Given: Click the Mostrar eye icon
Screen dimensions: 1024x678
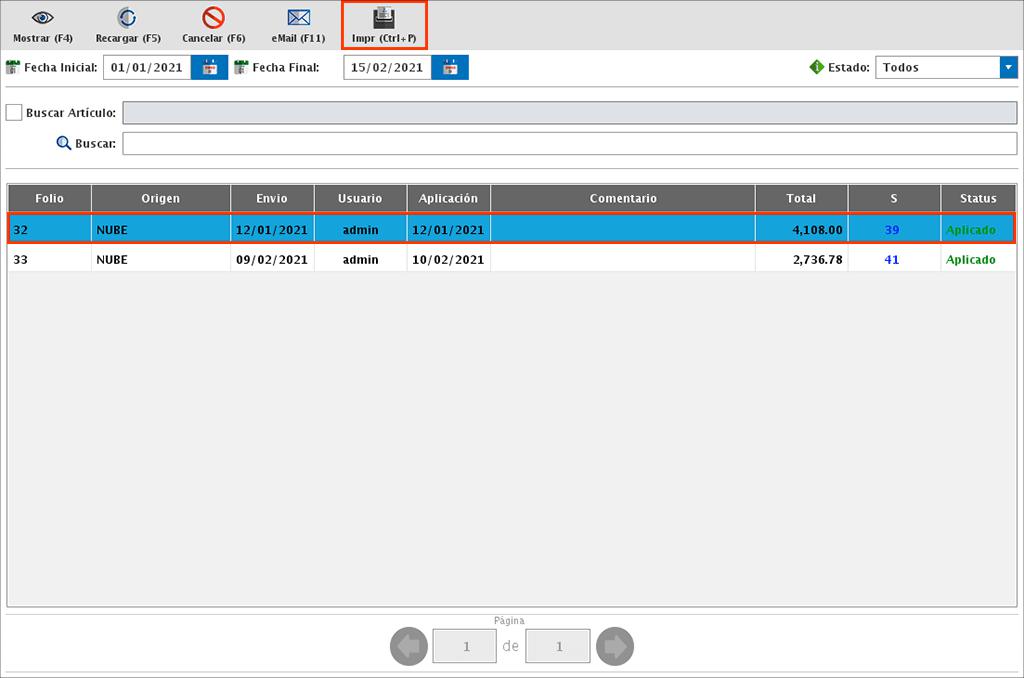Looking at the screenshot, I should click(x=42, y=18).
